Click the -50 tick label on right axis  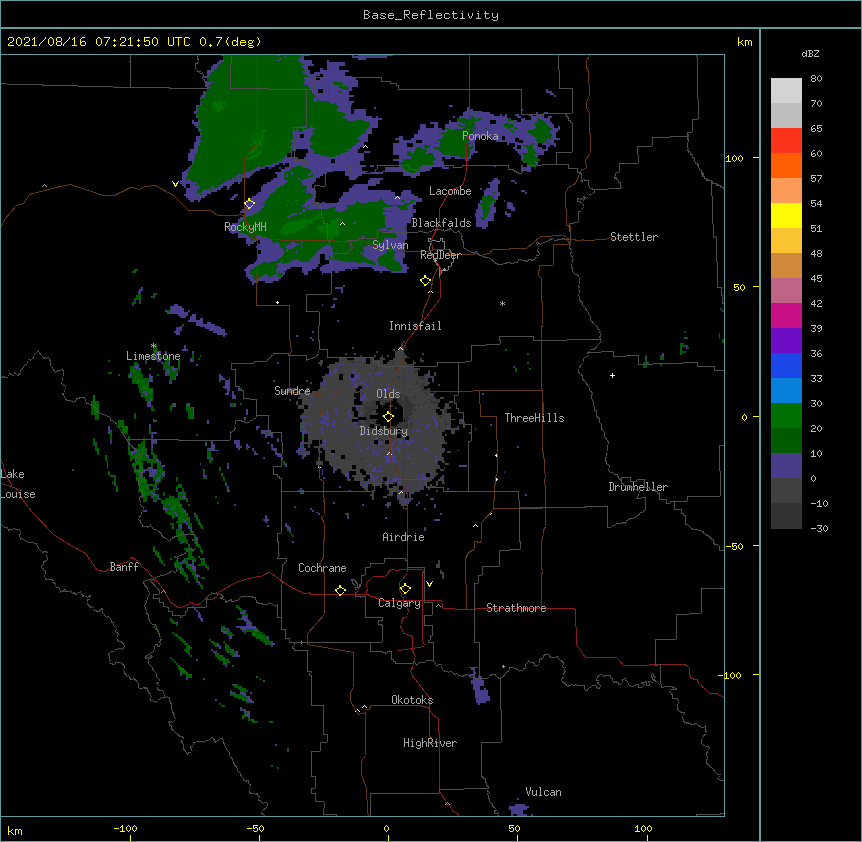coord(734,546)
